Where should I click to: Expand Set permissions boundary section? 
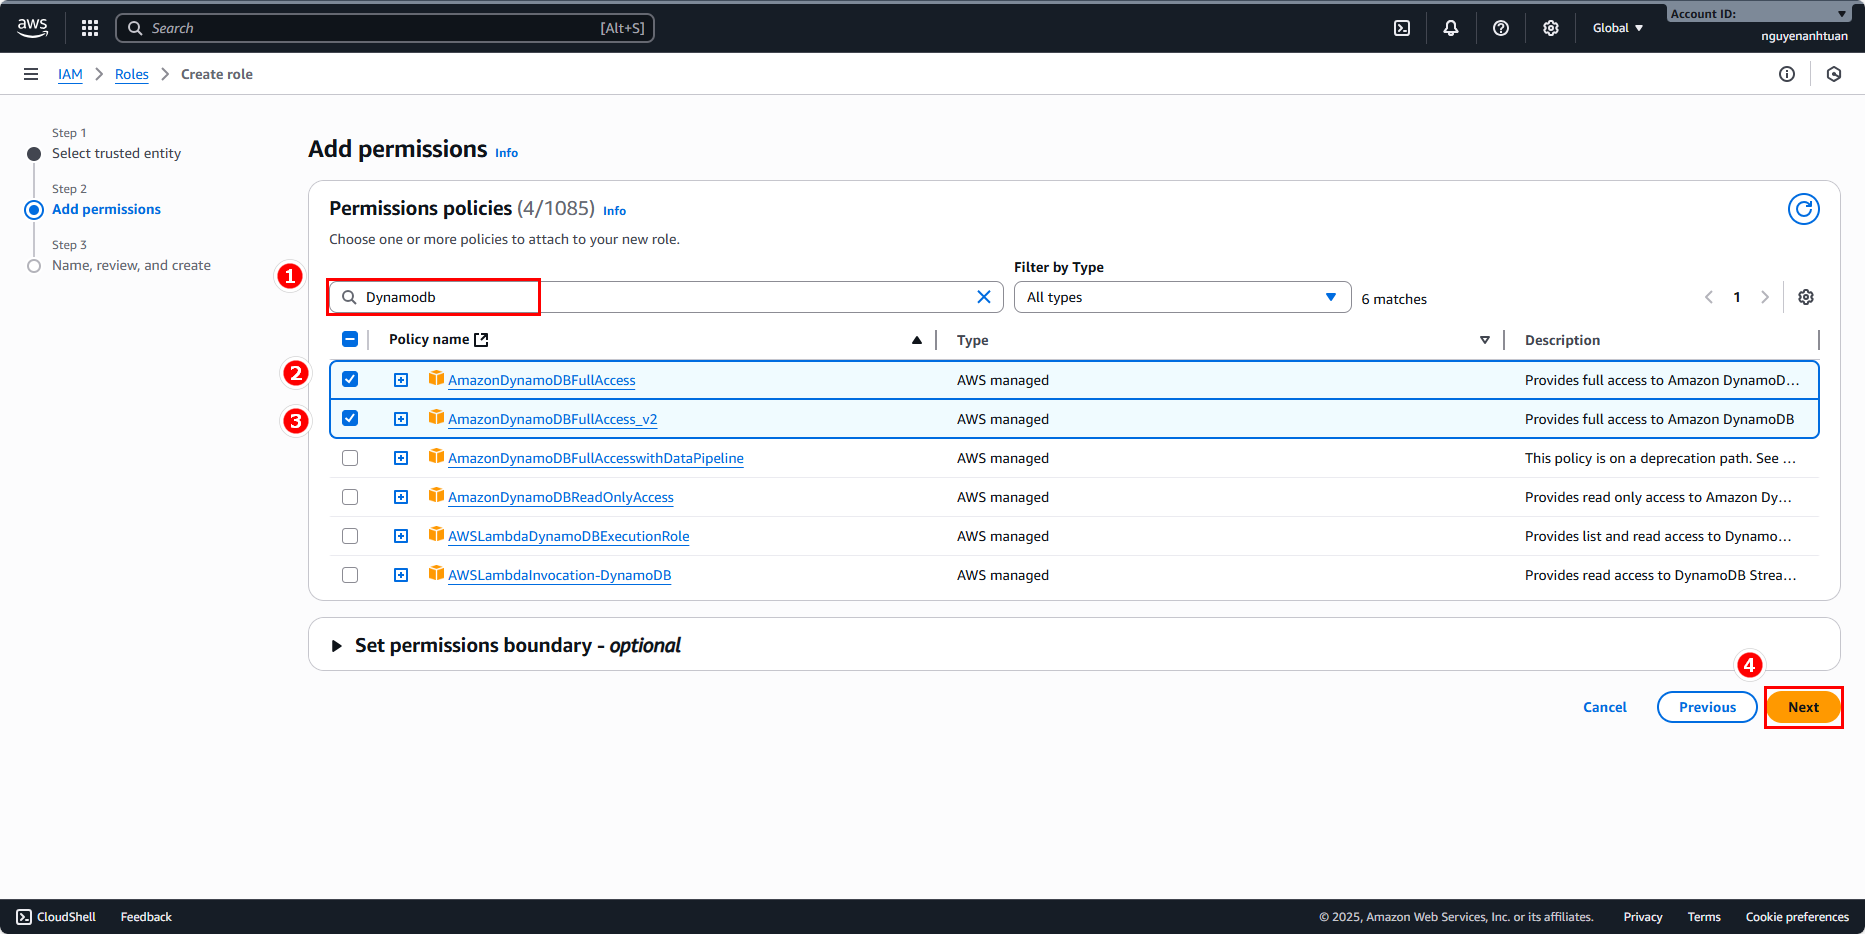point(337,646)
